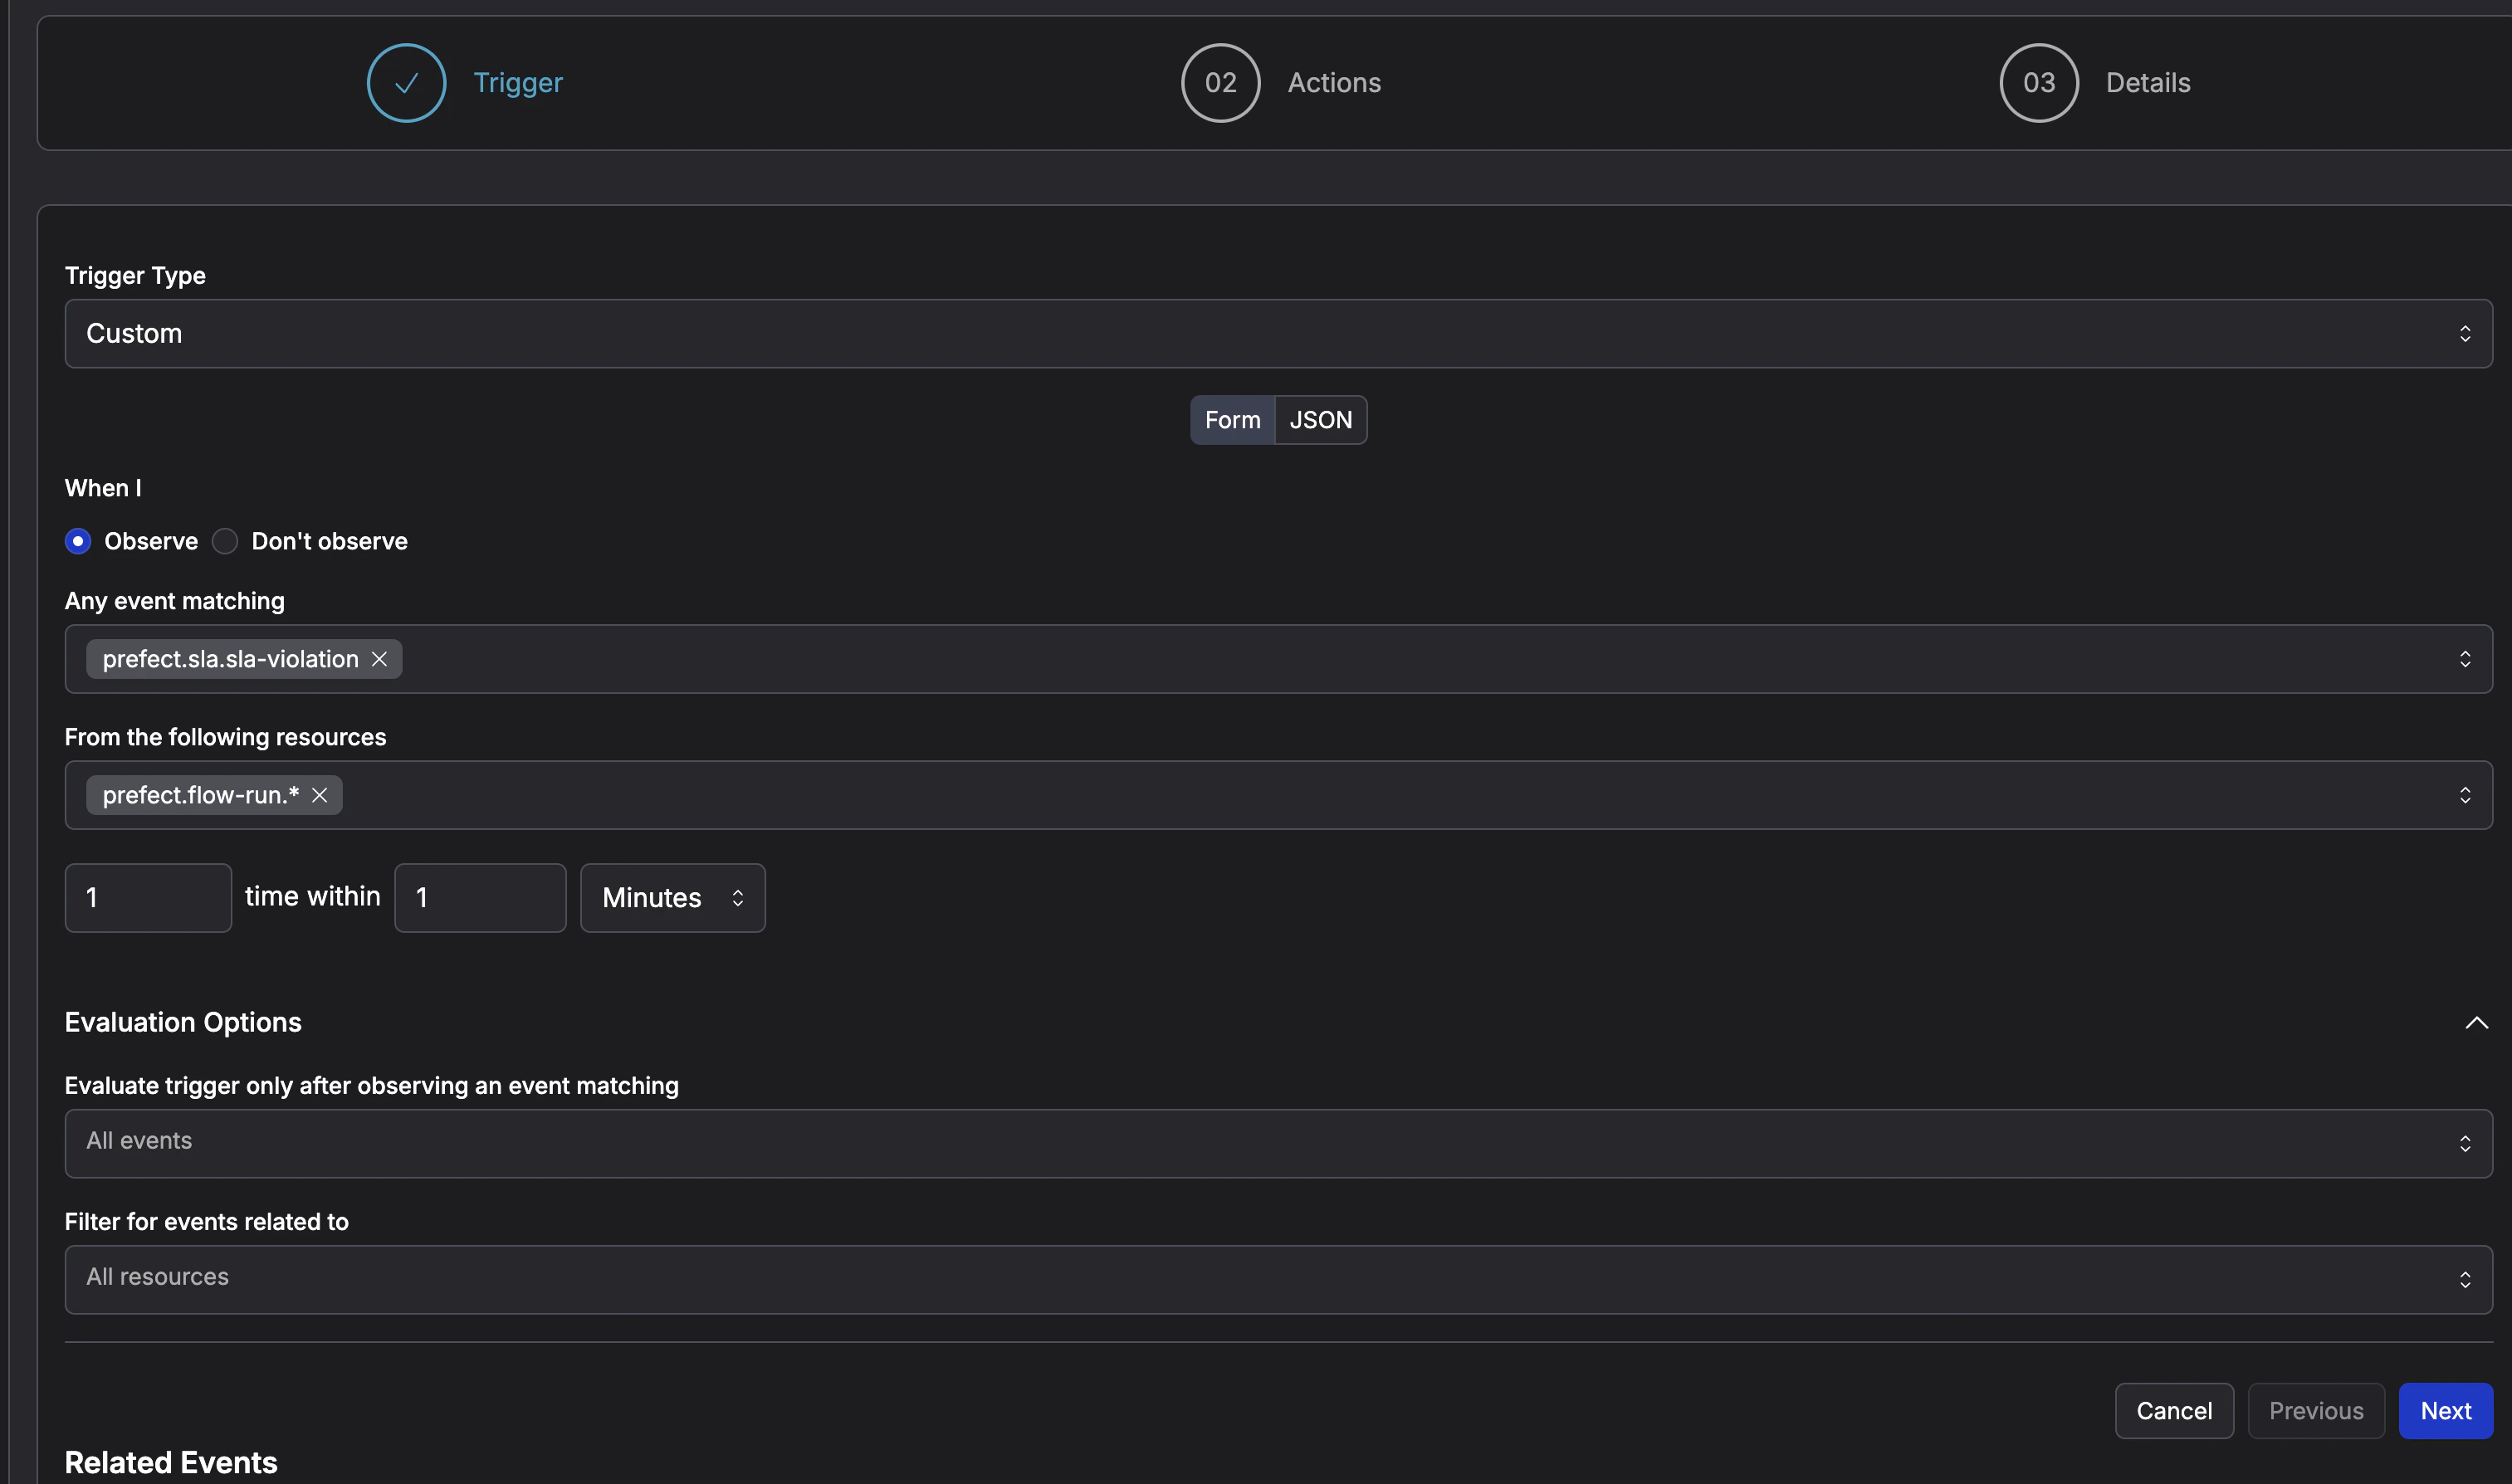Select the Observe radio button
Viewport: 2512px width, 1484px height.
pos(77,541)
